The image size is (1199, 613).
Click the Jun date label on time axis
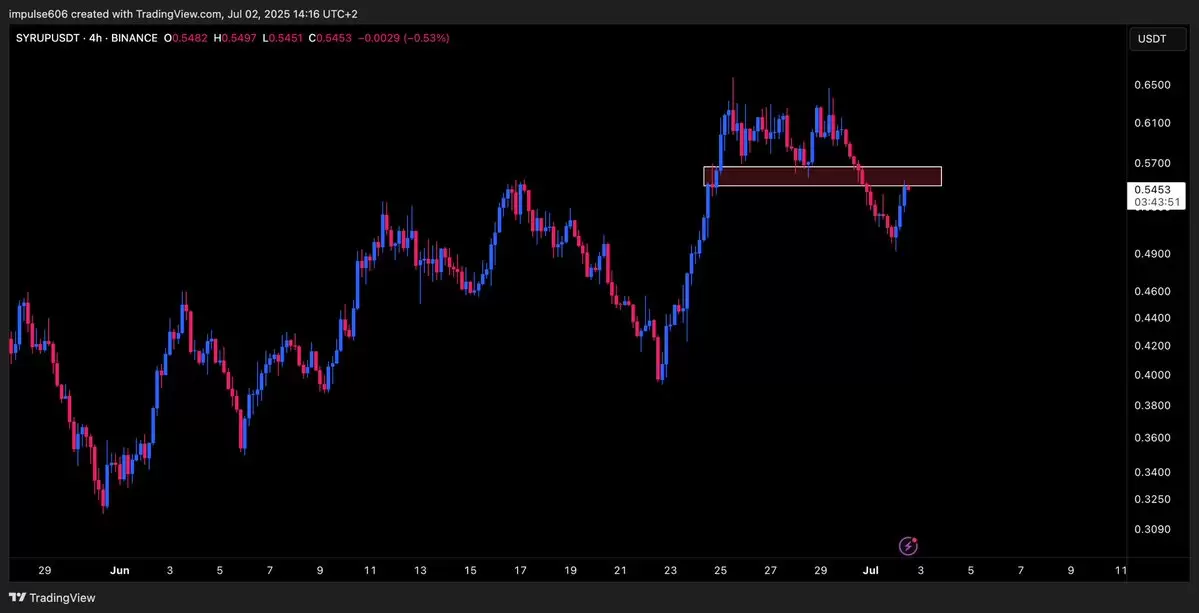pyautogui.click(x=120, y=570)
